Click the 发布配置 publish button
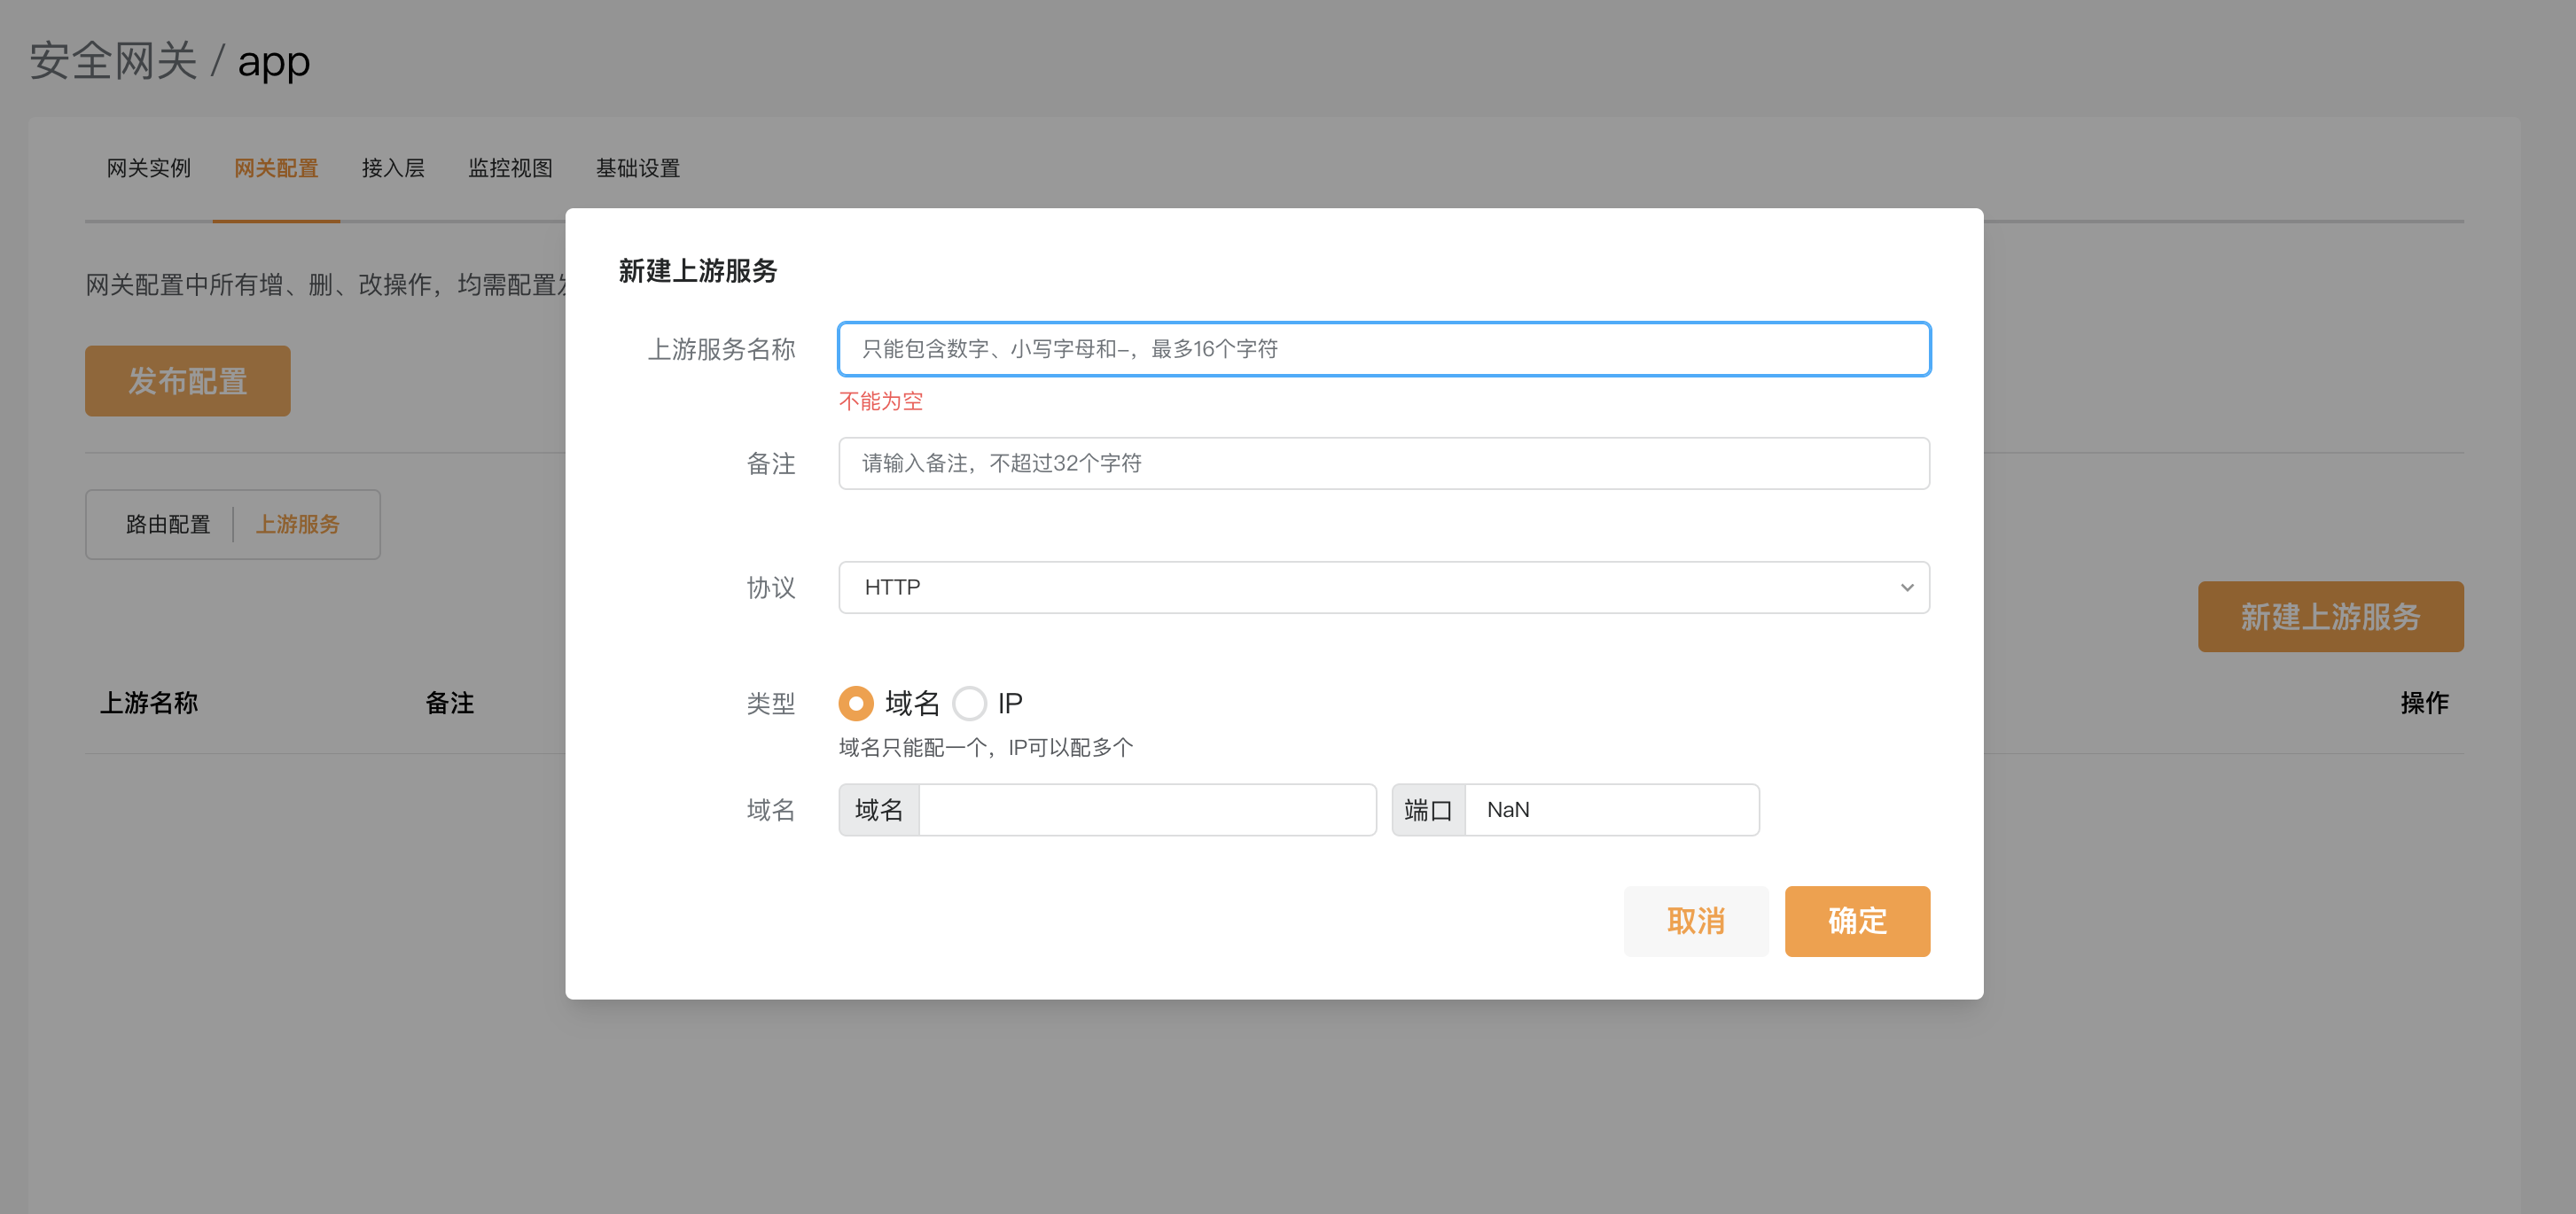2576x1214 pixels. coord(187,381)
